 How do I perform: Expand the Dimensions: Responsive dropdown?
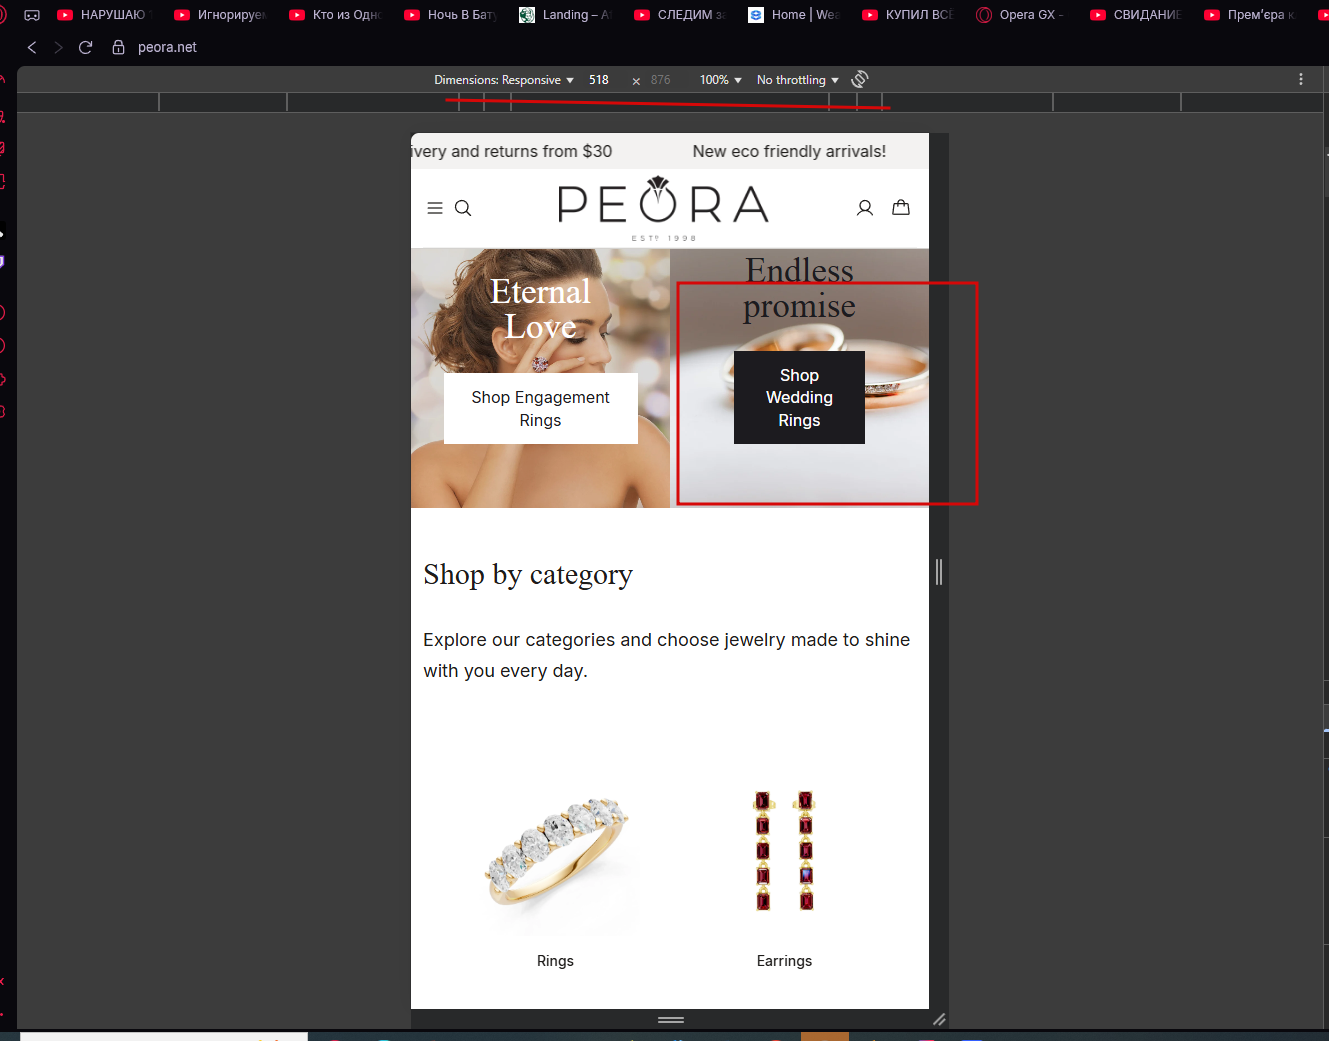coord(504,80)
